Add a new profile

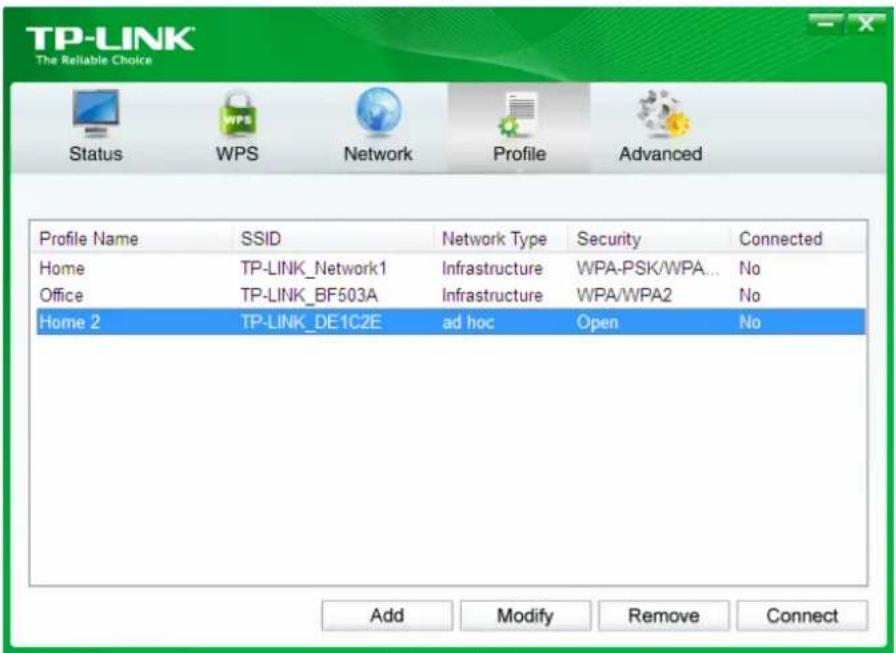click(x=387, y=615)
